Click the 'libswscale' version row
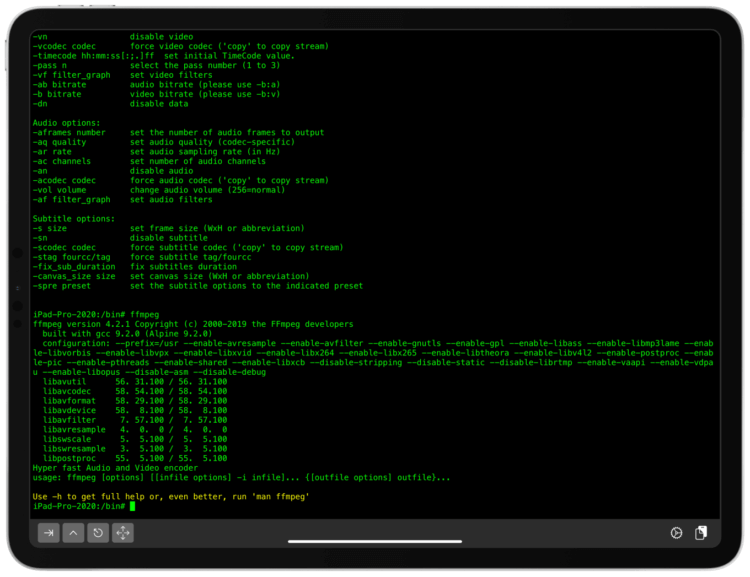The width and height of the screenshot is (750, 577). pyautogui.click(x=135, y=439)
